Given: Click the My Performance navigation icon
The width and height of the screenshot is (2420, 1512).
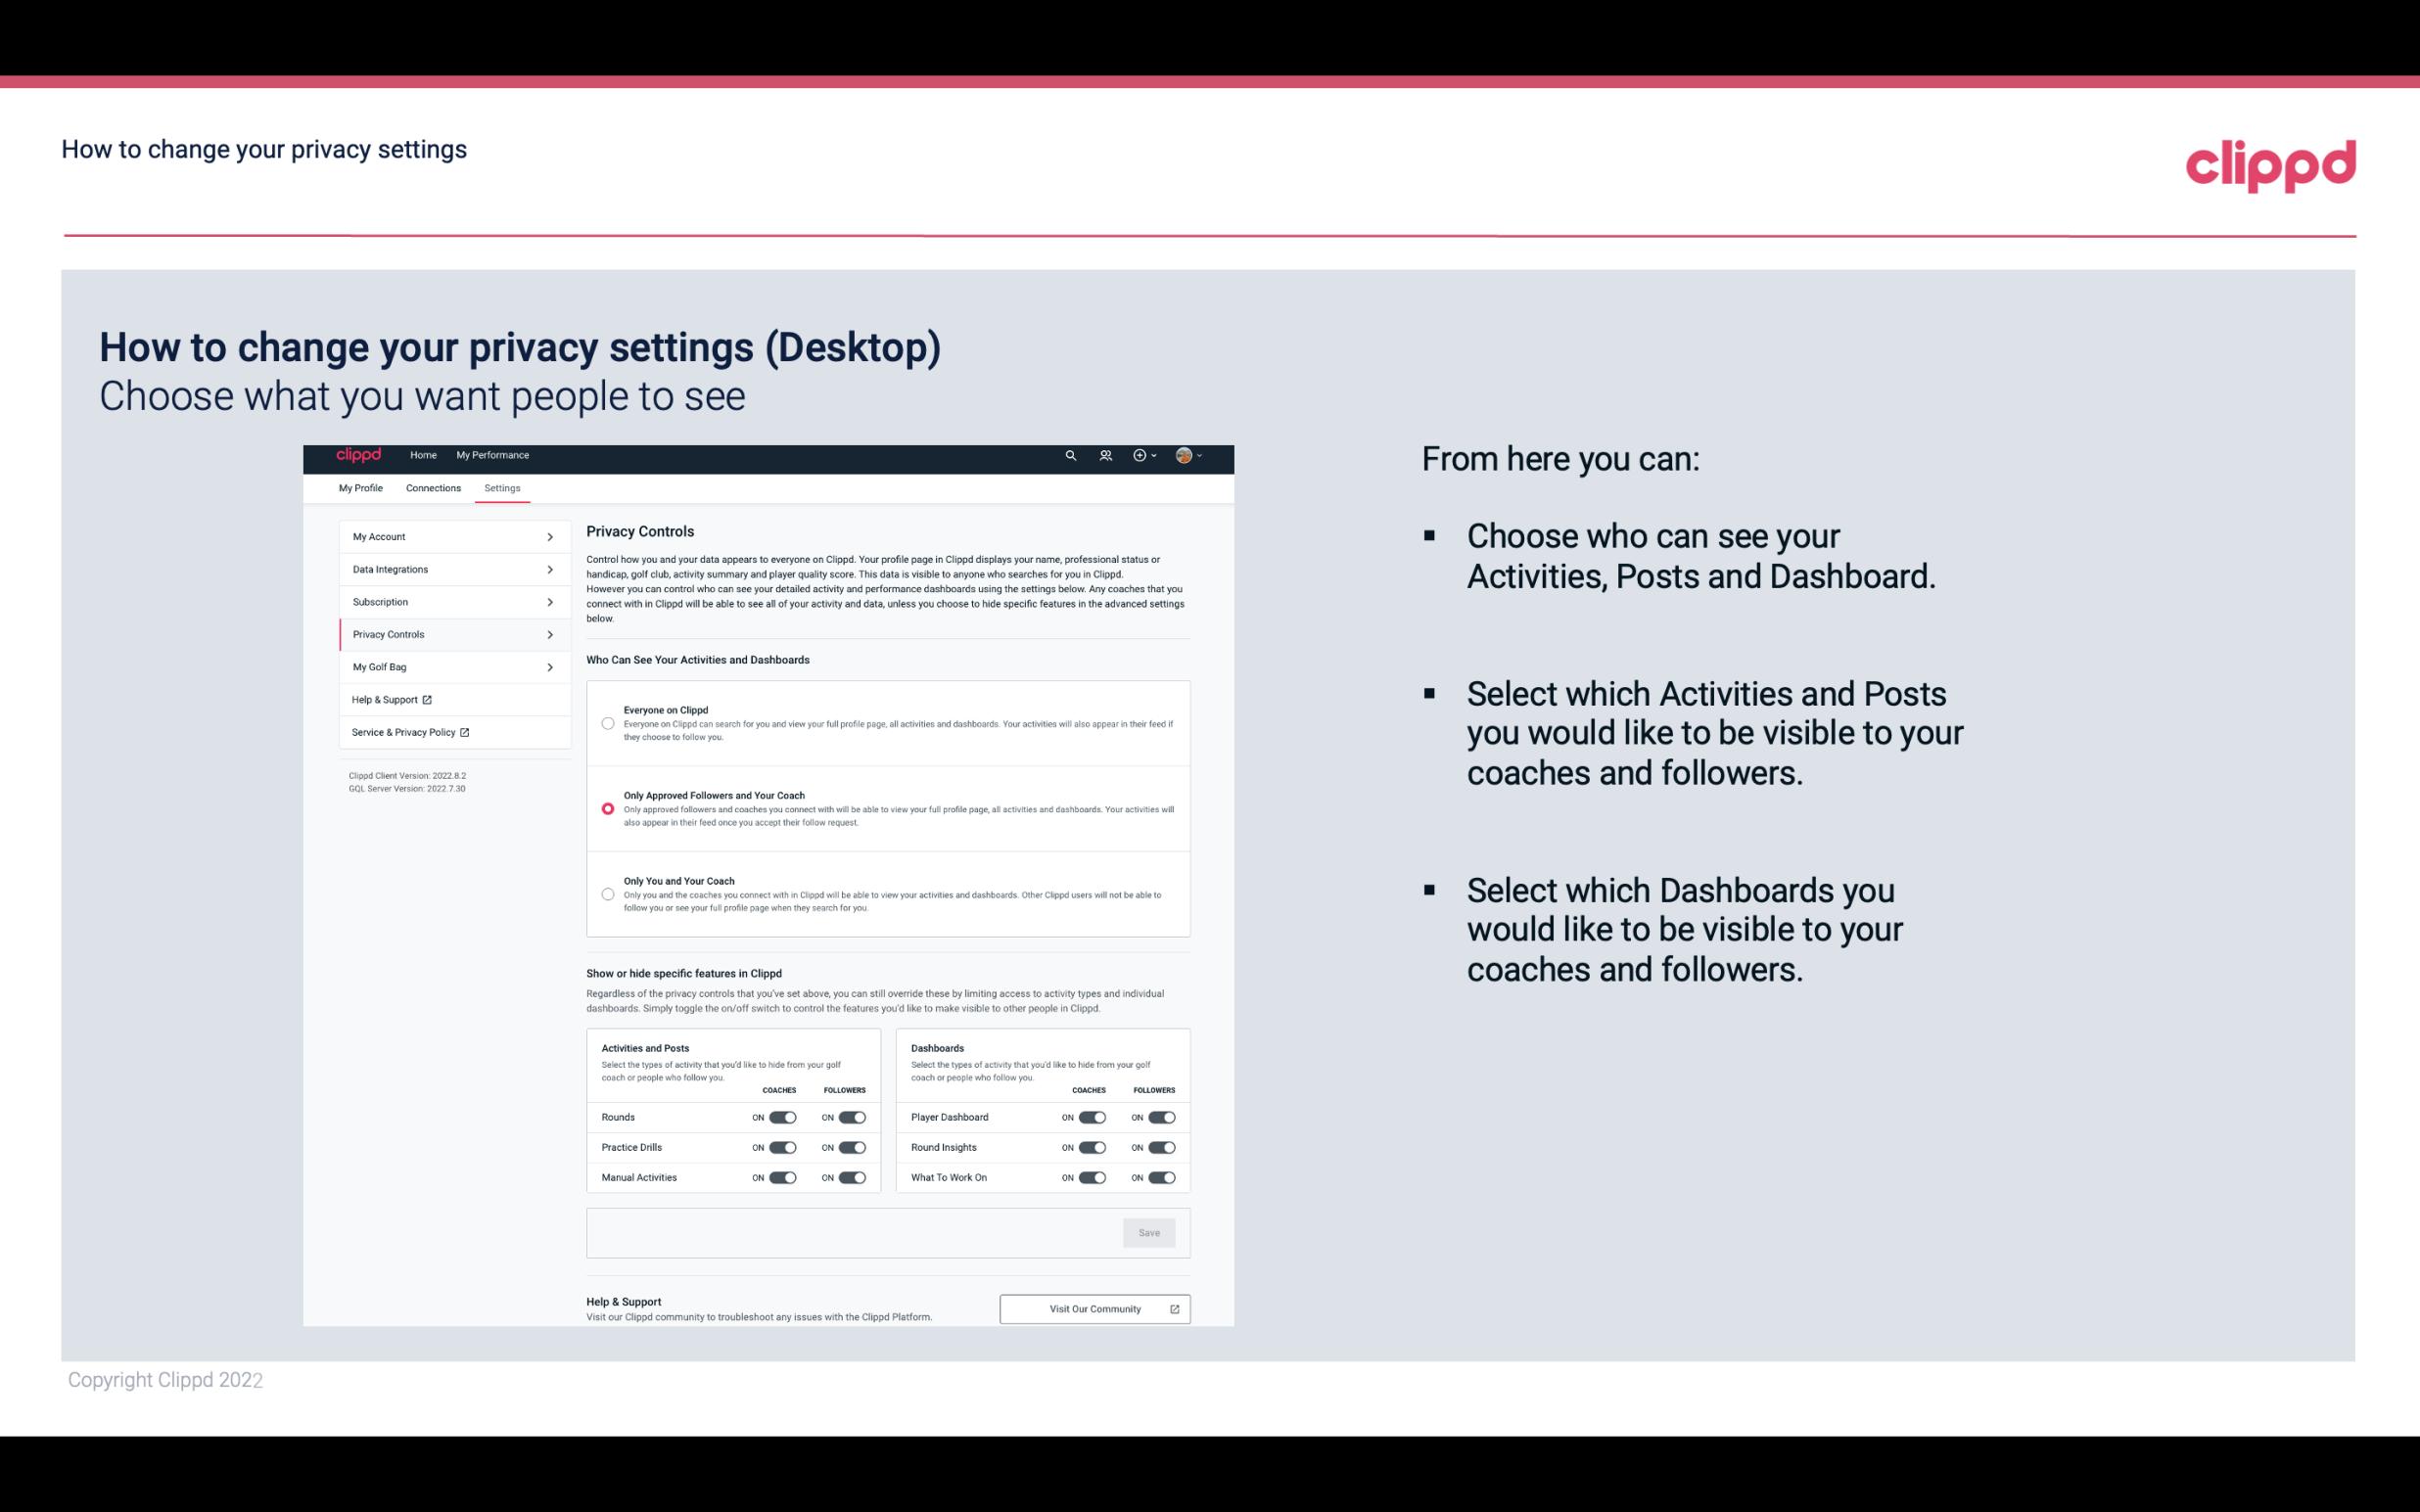Looking at the screenshot, I should [x=493, y=455].
